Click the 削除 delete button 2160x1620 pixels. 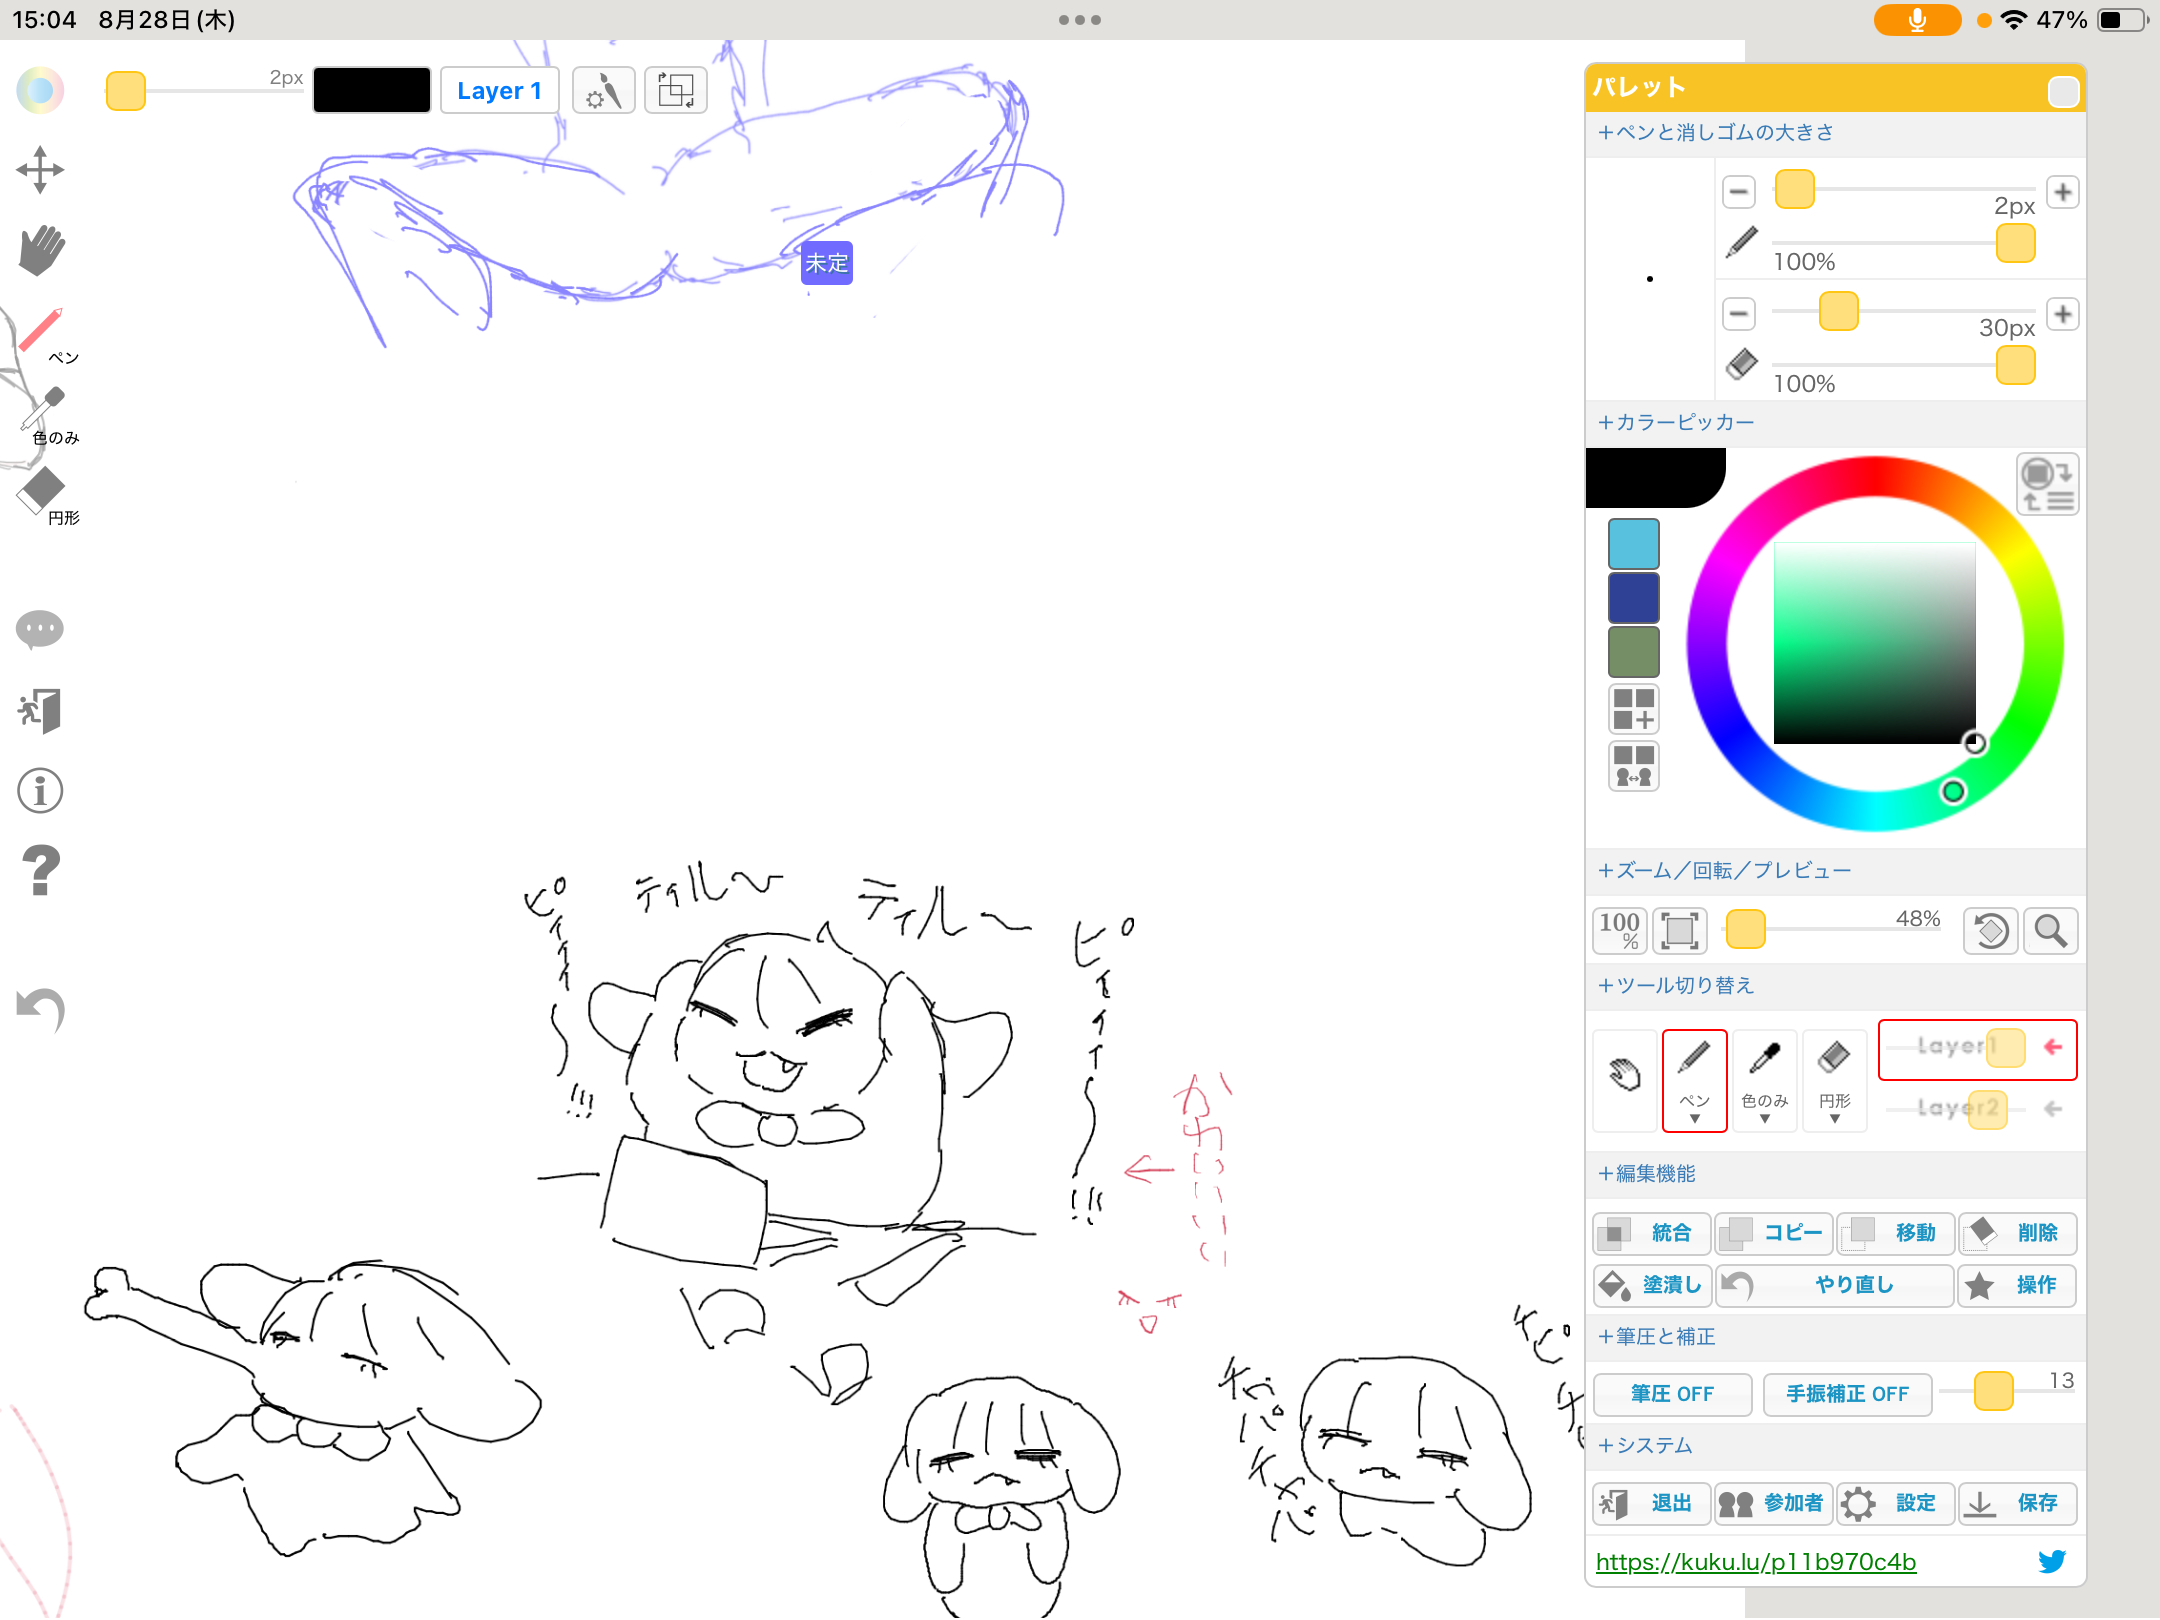(x=2018, y=1233)
